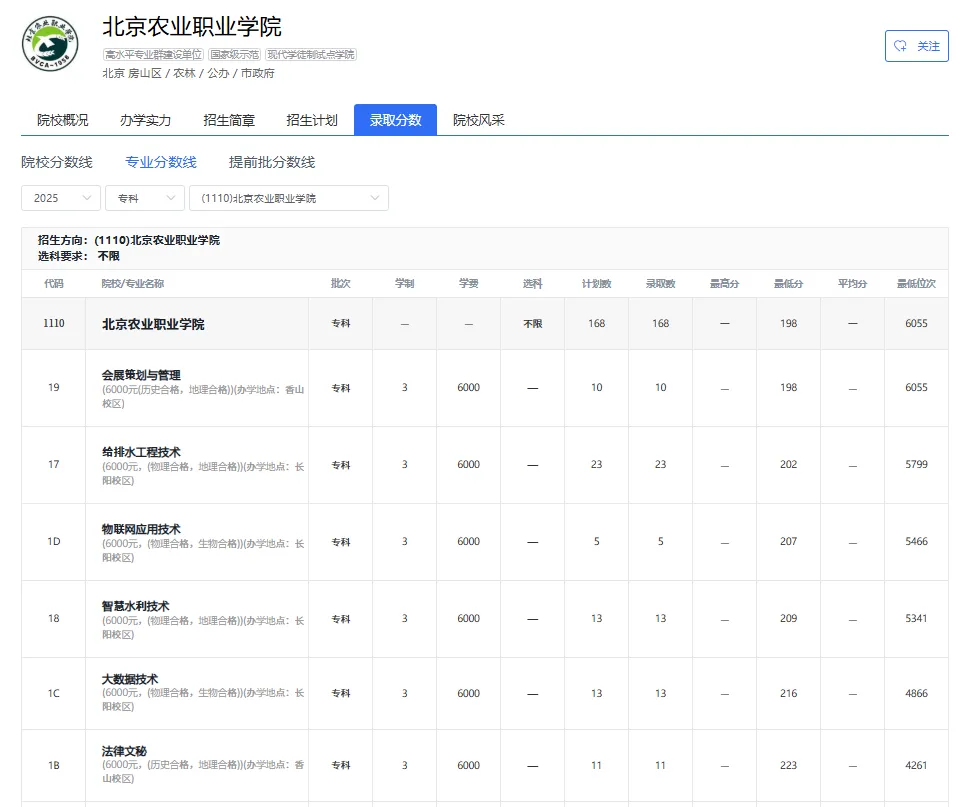Switch to the 办学实力 tab

pyautogui.click(x=145, y=120)
